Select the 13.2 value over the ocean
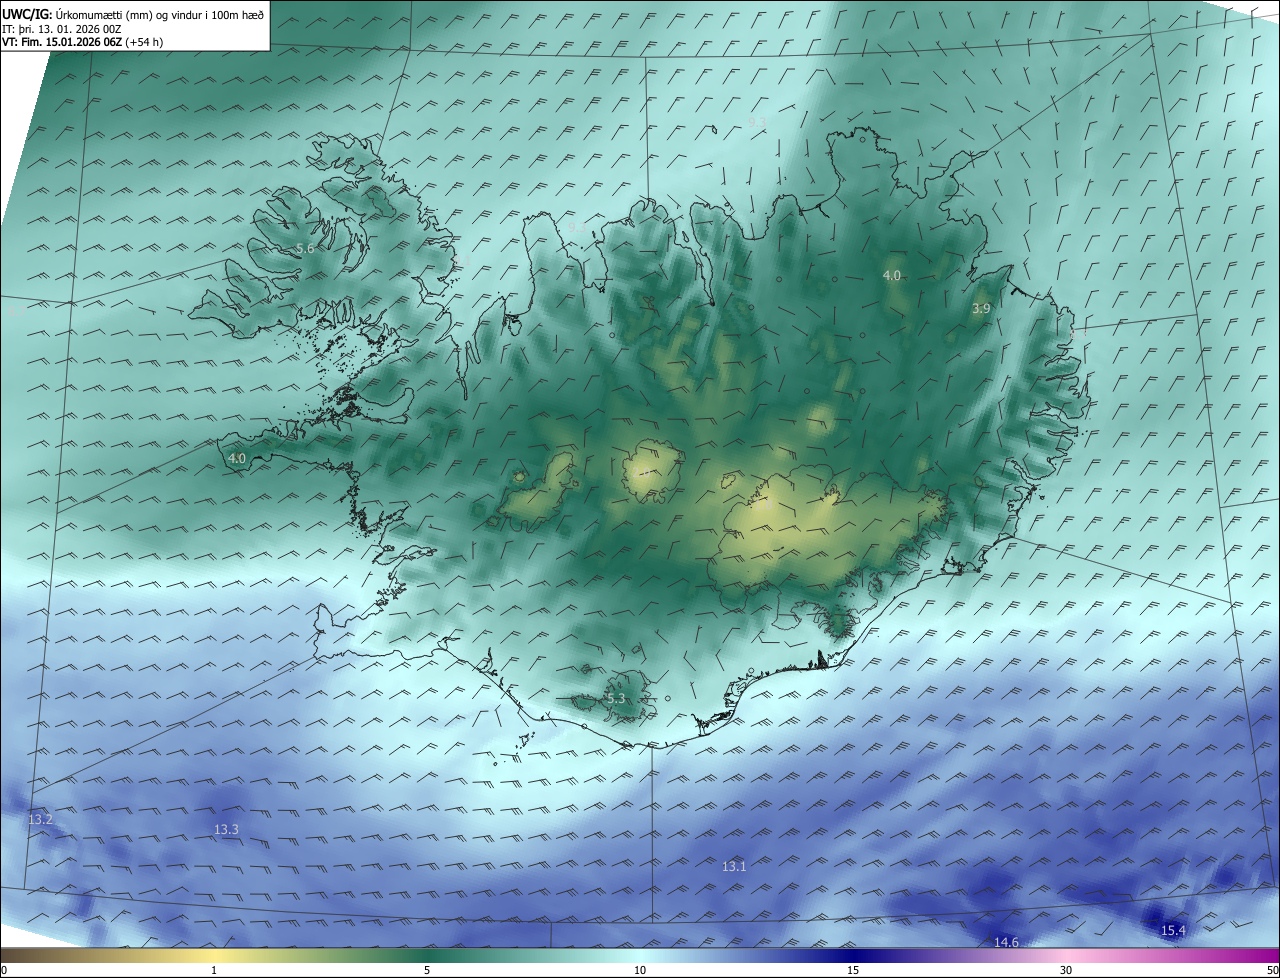The width and height of the screenshot is (1280, 978). (x=40, y=820)
